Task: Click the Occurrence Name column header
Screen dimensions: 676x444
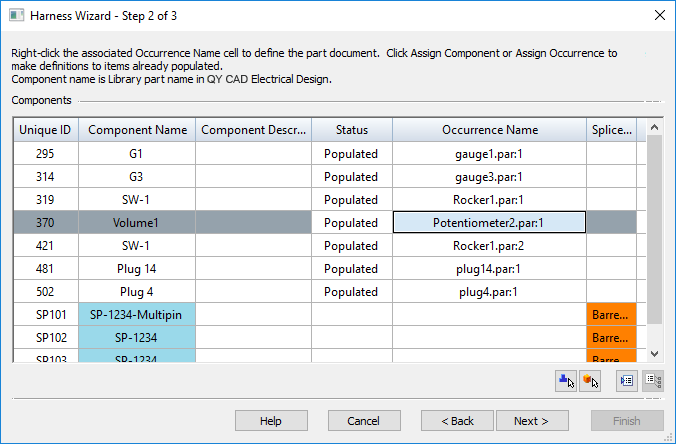Action: click(489, 130)
